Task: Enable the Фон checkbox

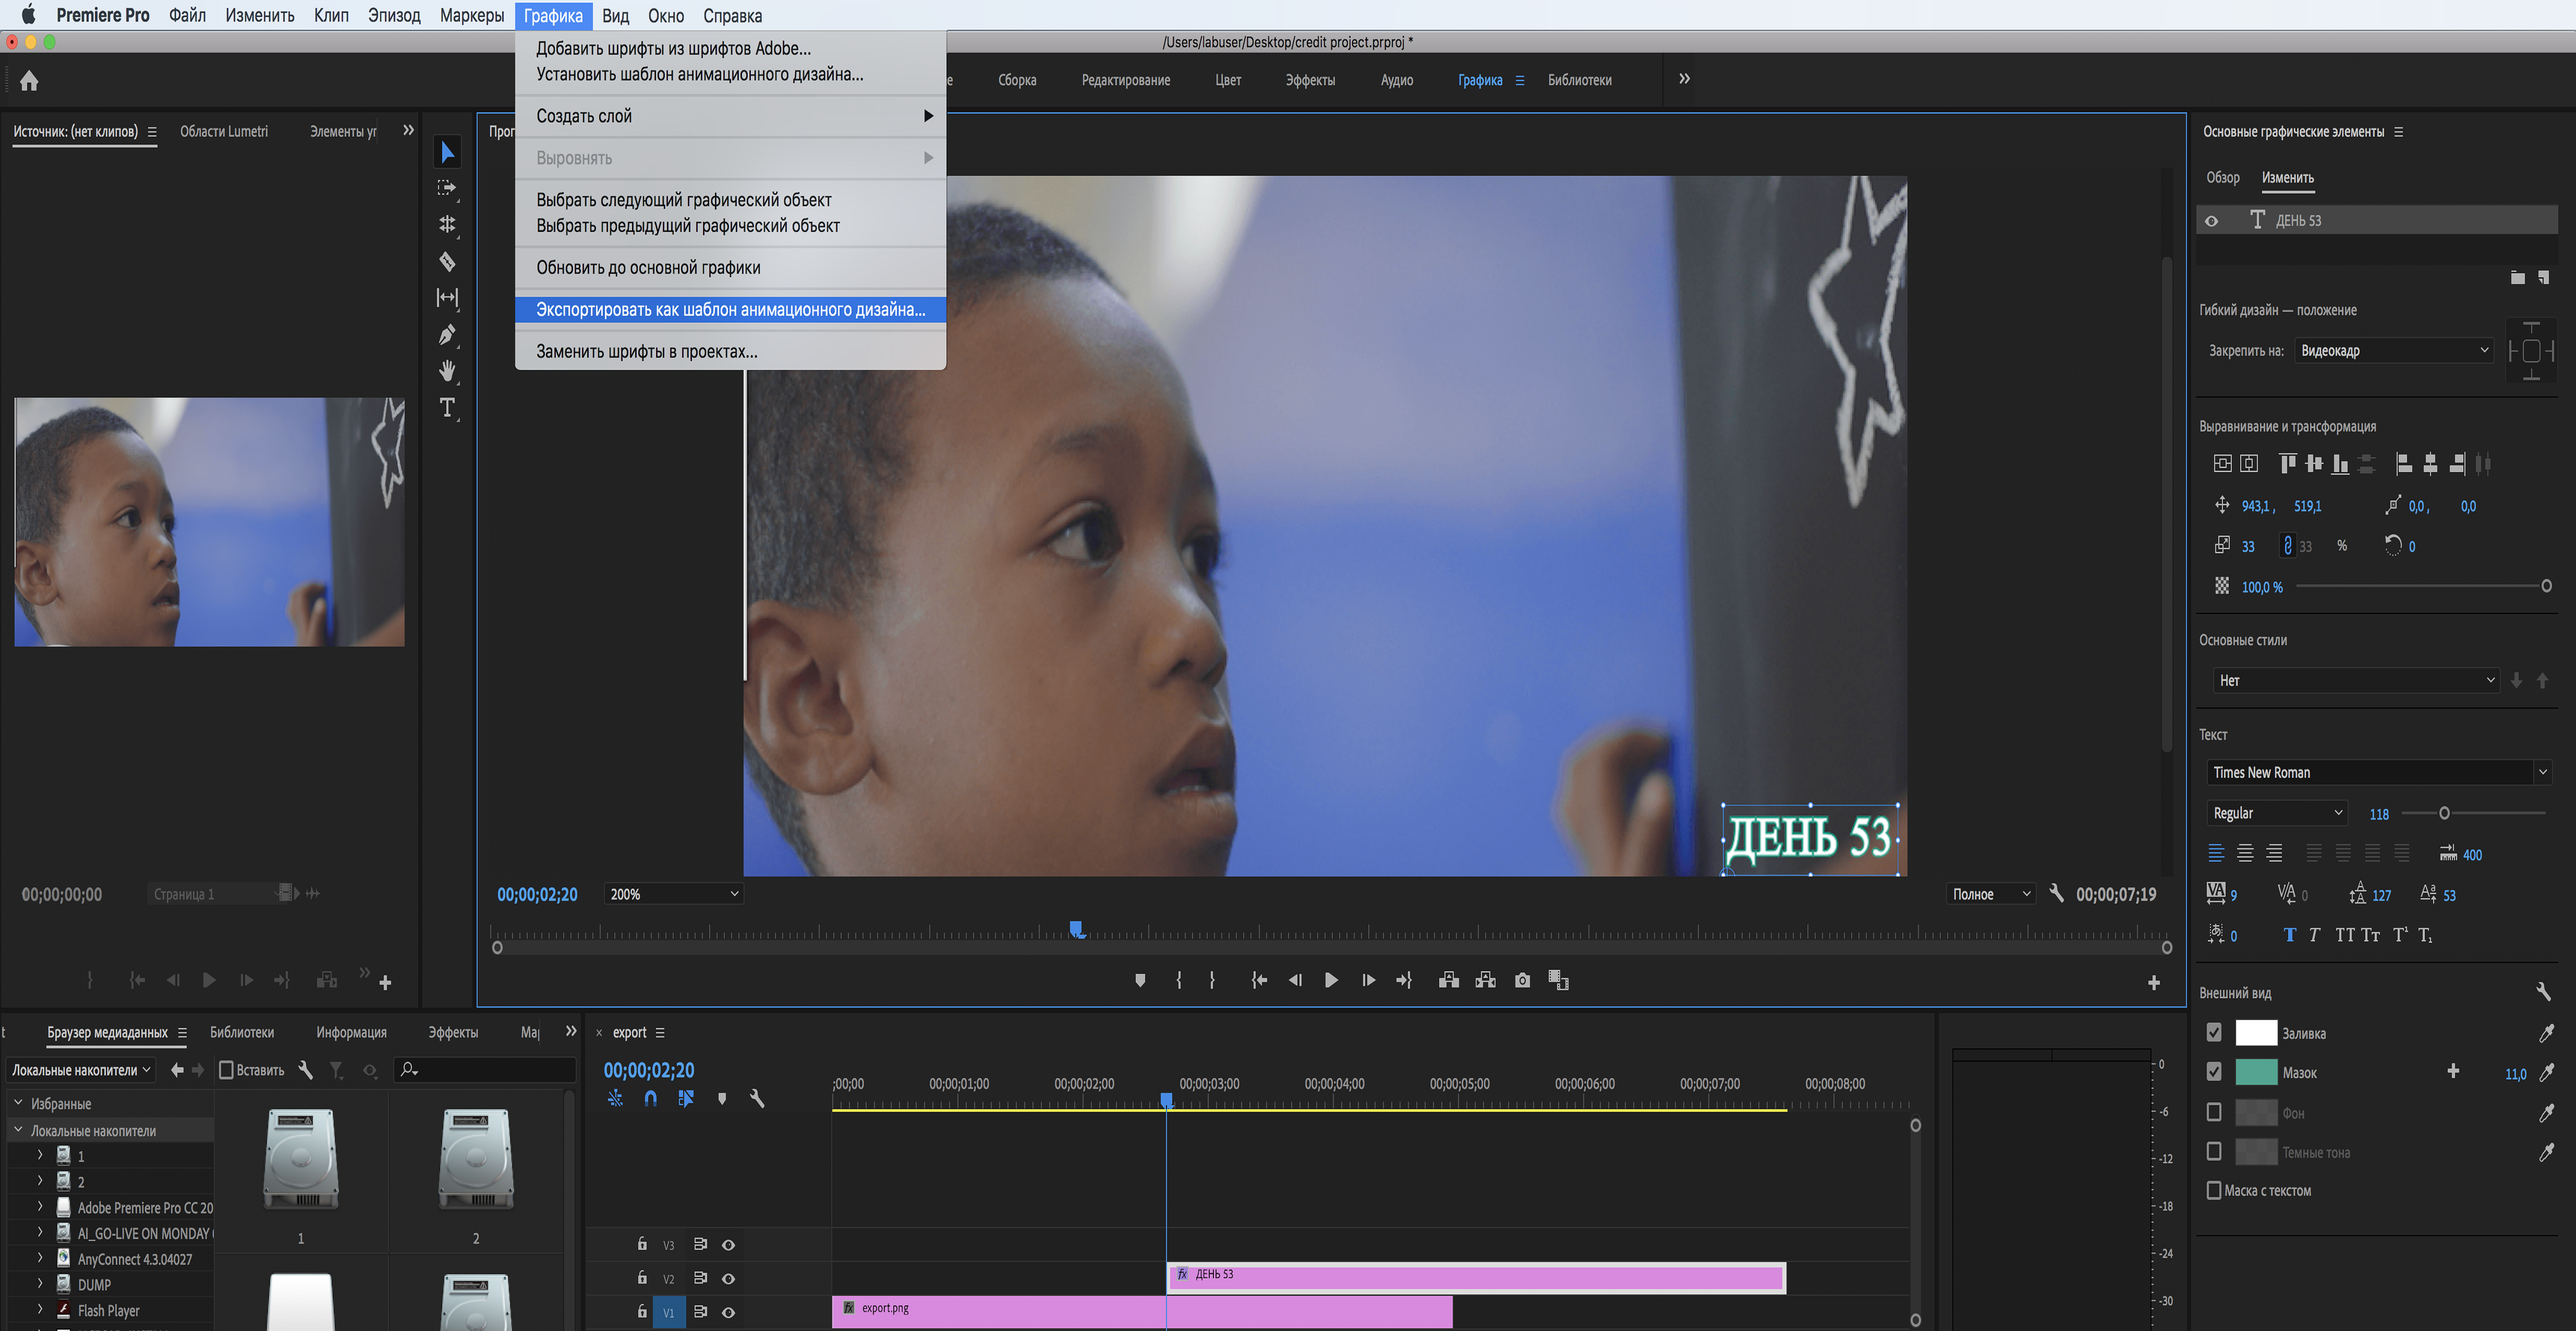Action: click(2214, 1112)
